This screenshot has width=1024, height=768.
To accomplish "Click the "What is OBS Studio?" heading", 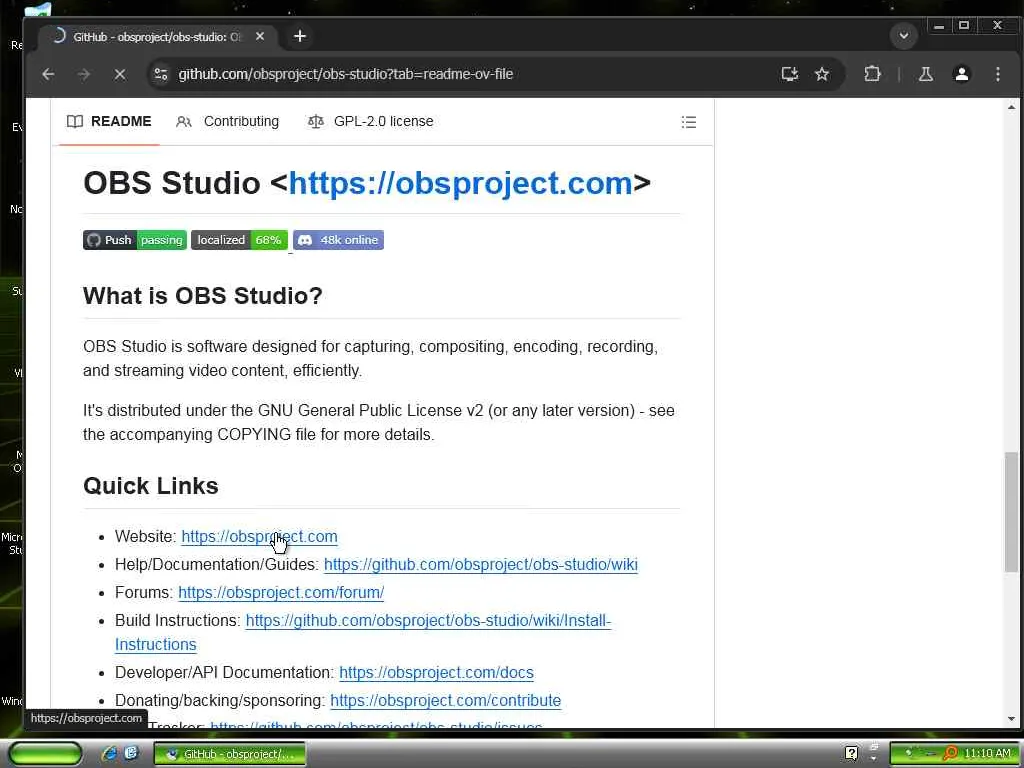I will click(x=202, y=296).
